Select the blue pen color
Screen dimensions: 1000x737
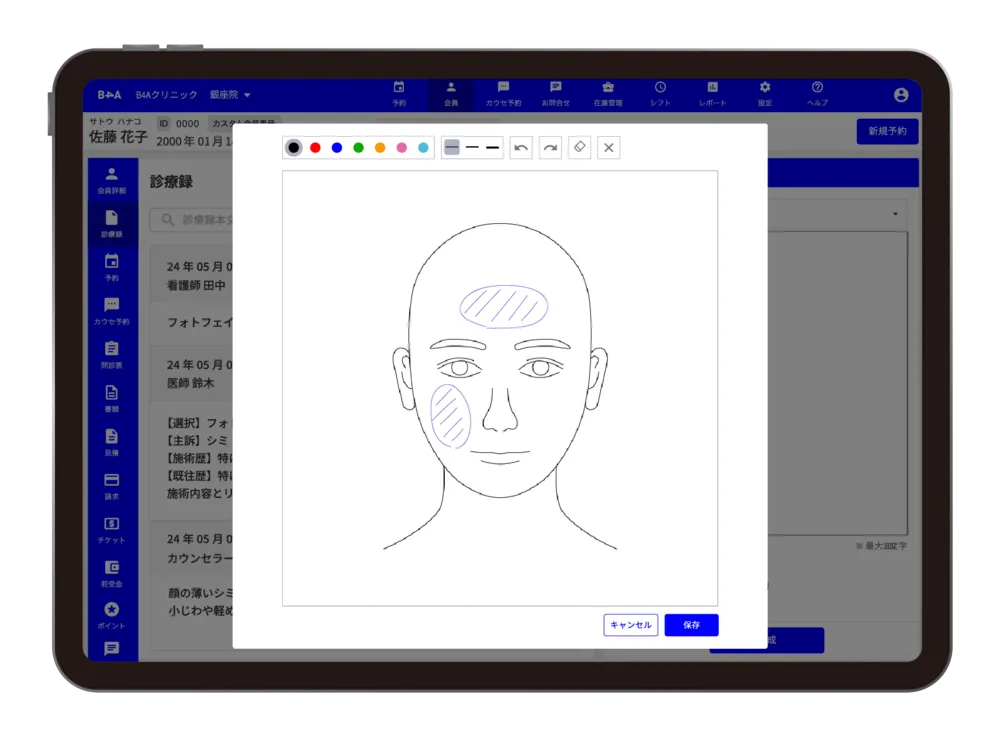337,148
